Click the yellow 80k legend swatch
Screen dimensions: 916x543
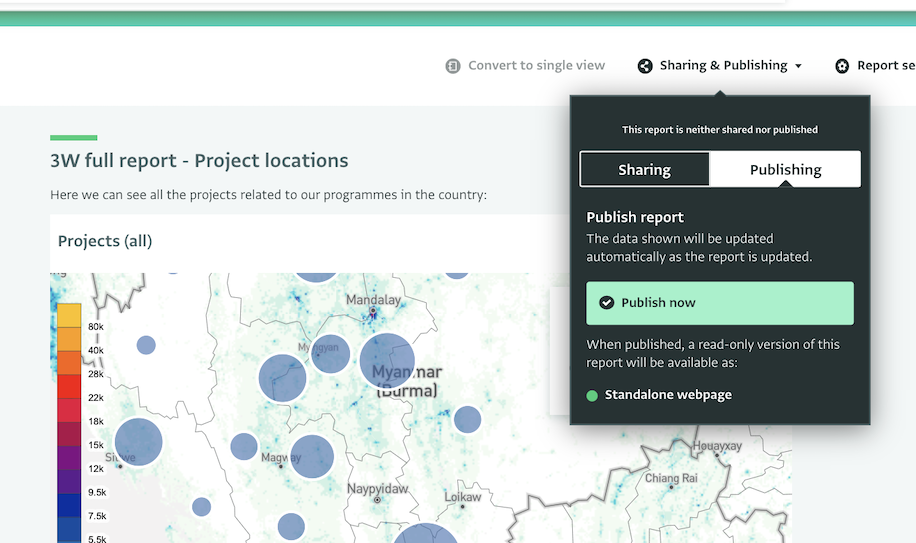69,315
